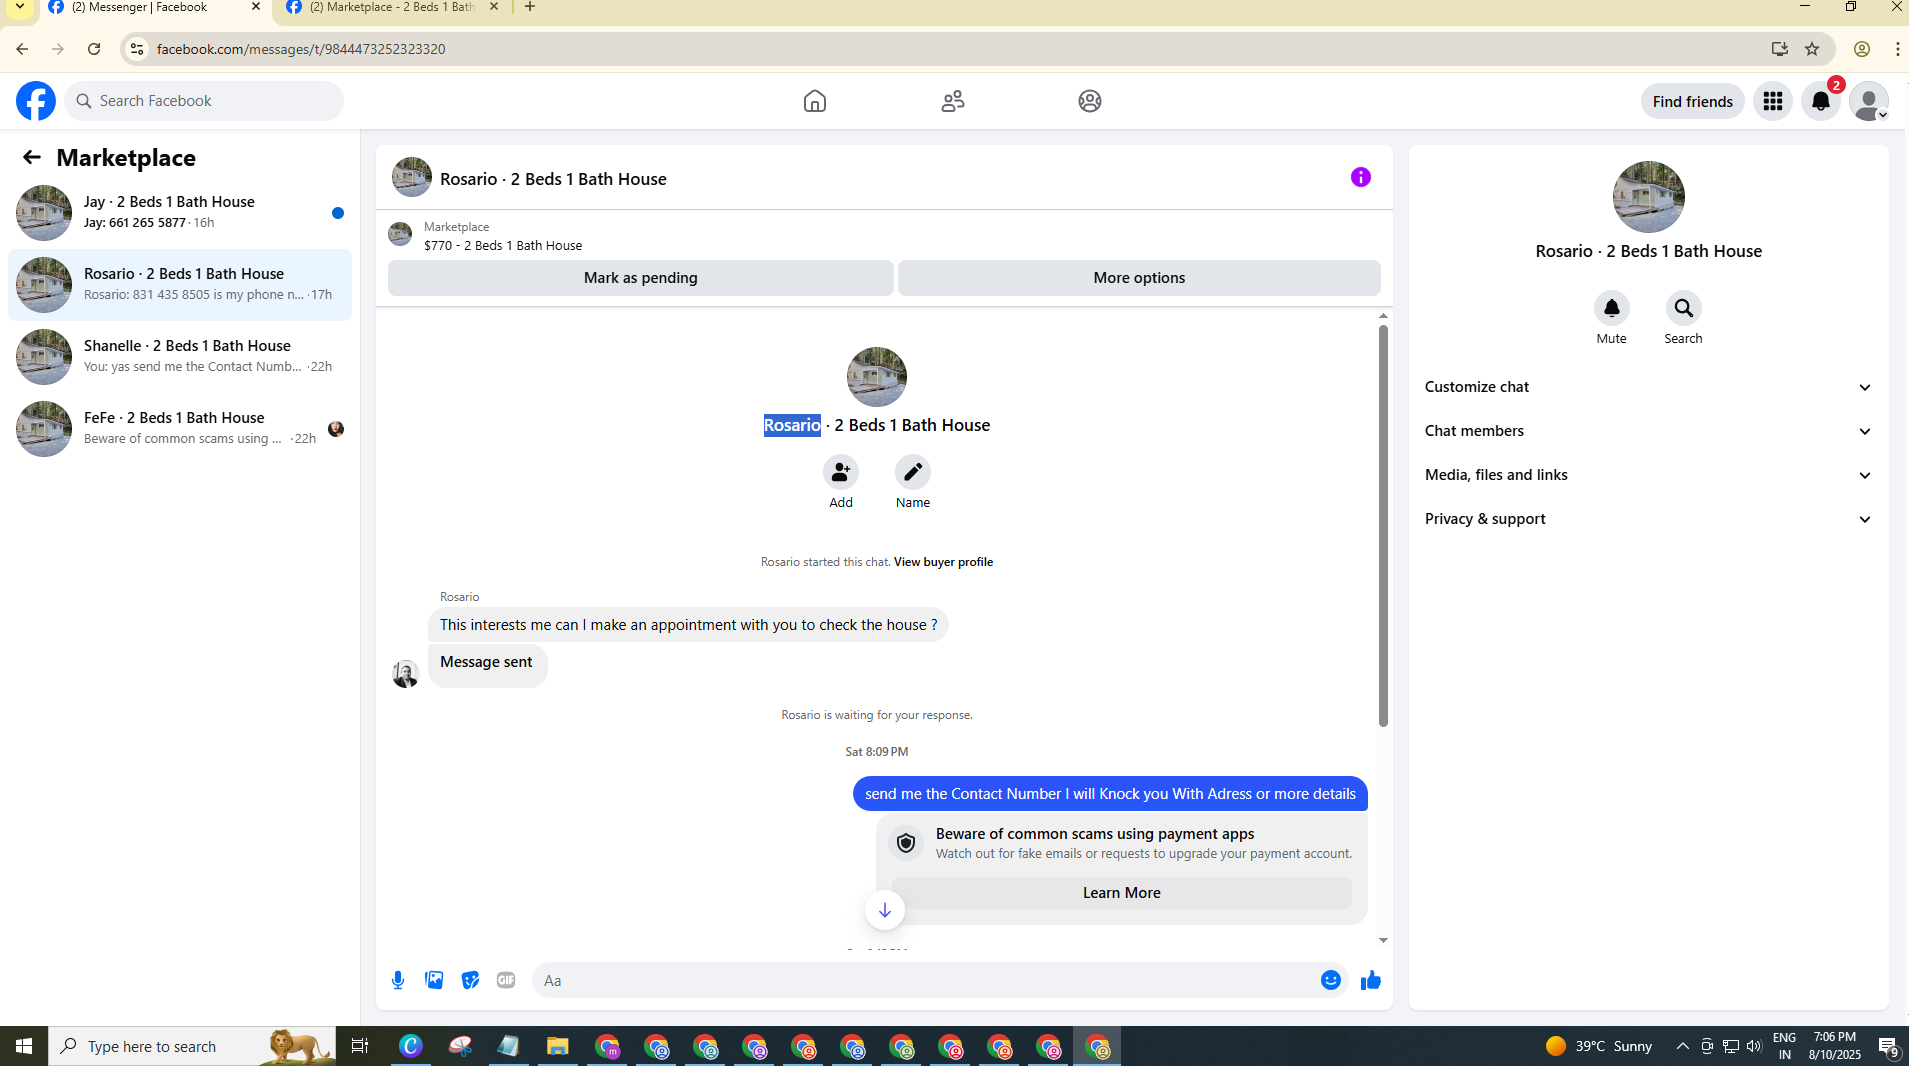Open the browser profile icon
1909x1066 pixels.
pyautogui.click(x=1861, y=49)
